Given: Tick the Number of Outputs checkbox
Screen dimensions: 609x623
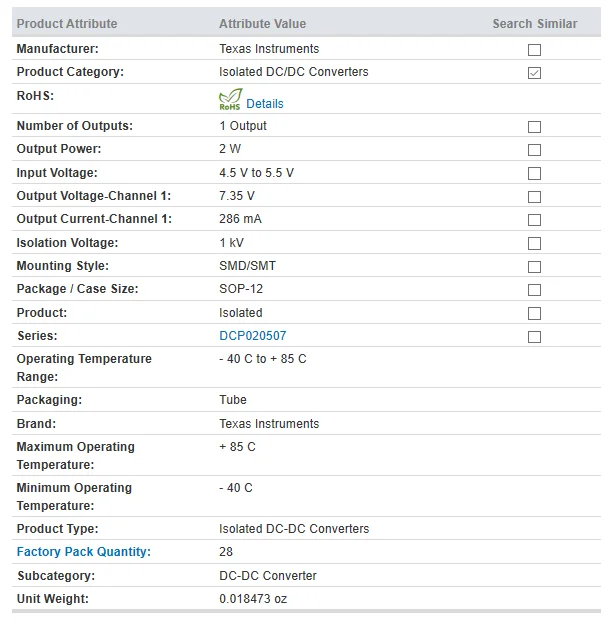Looking at the screenshot, I should click(x=534, y=127).
